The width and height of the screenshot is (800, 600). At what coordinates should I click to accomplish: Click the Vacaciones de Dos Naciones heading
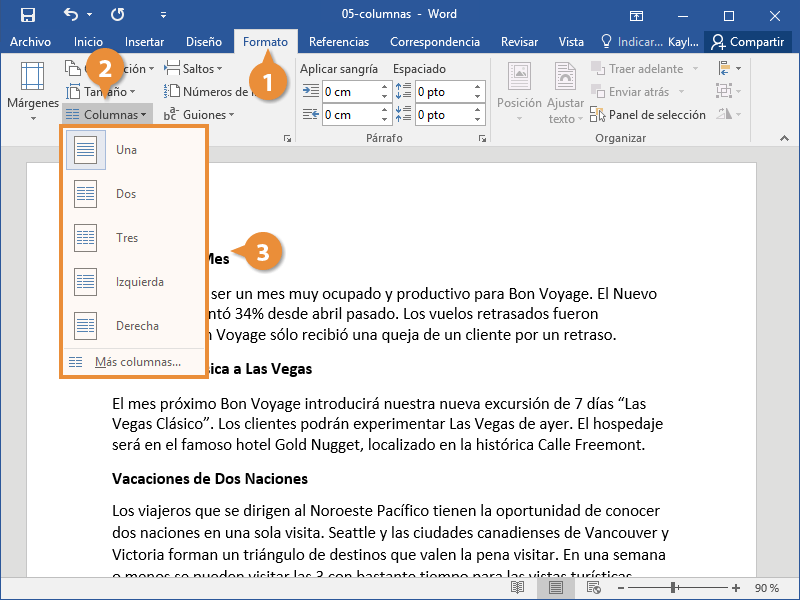point(210,479)
